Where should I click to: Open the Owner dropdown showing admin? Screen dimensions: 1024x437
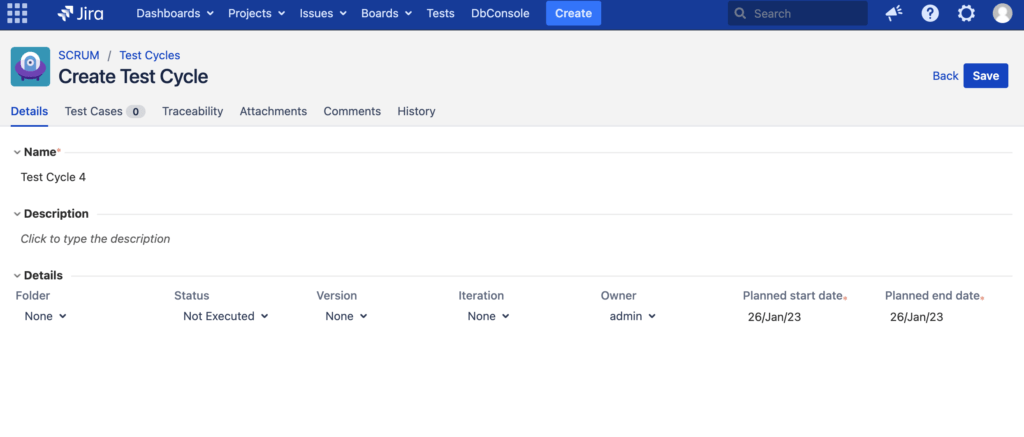point(632,316)
